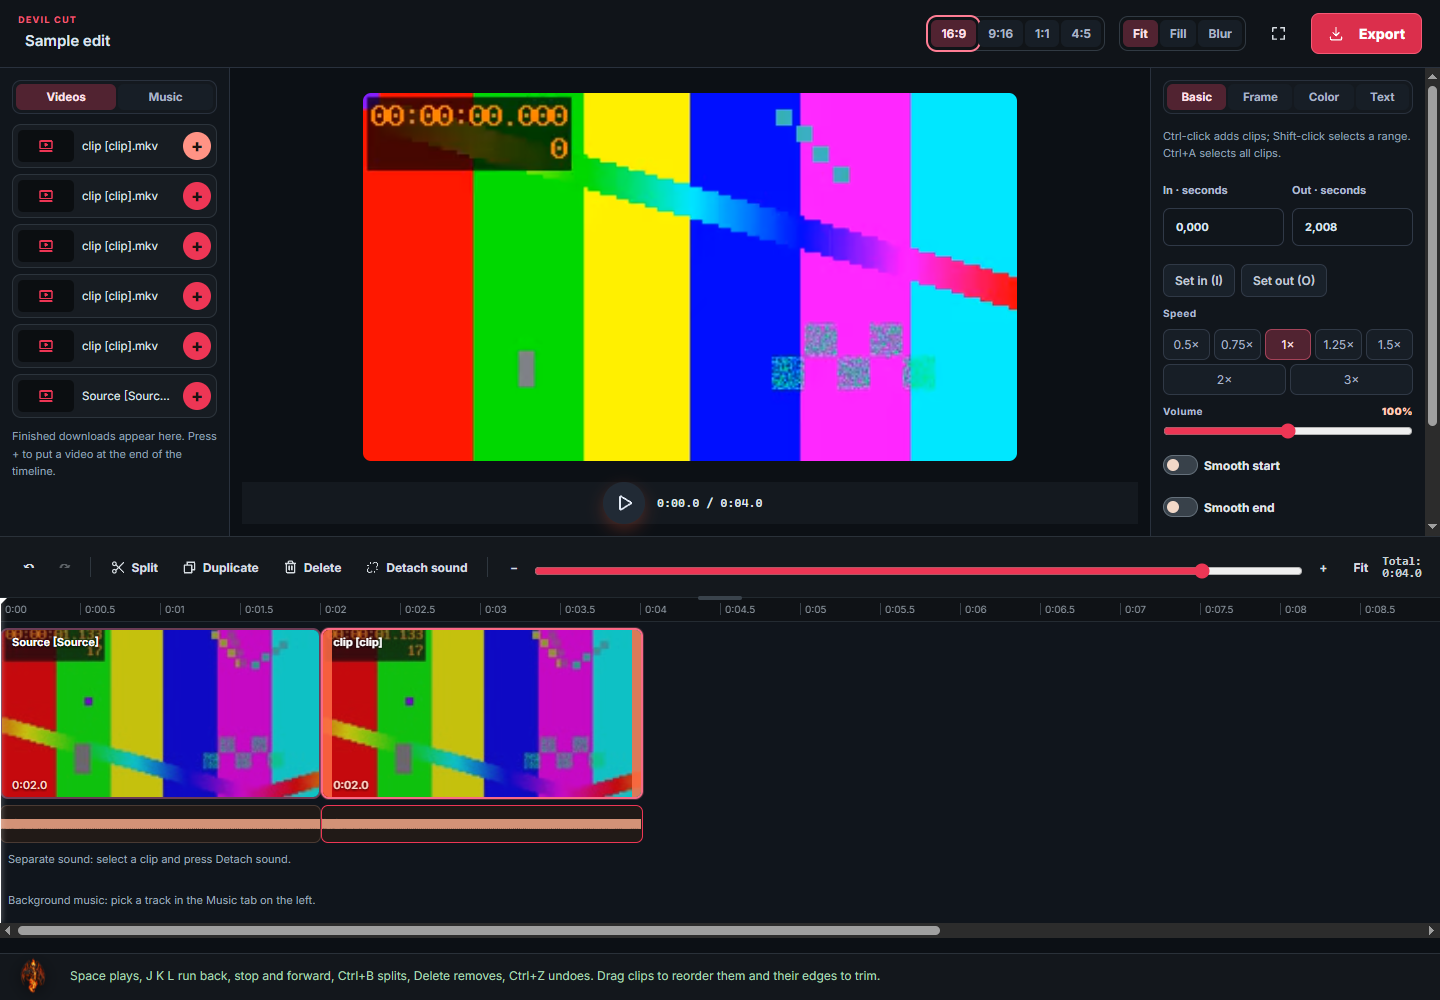Image resolution: width=1440 pixels, height=1000 pixels.
Task: Click the Devil Cut flame logo
Action: point(33,975)
